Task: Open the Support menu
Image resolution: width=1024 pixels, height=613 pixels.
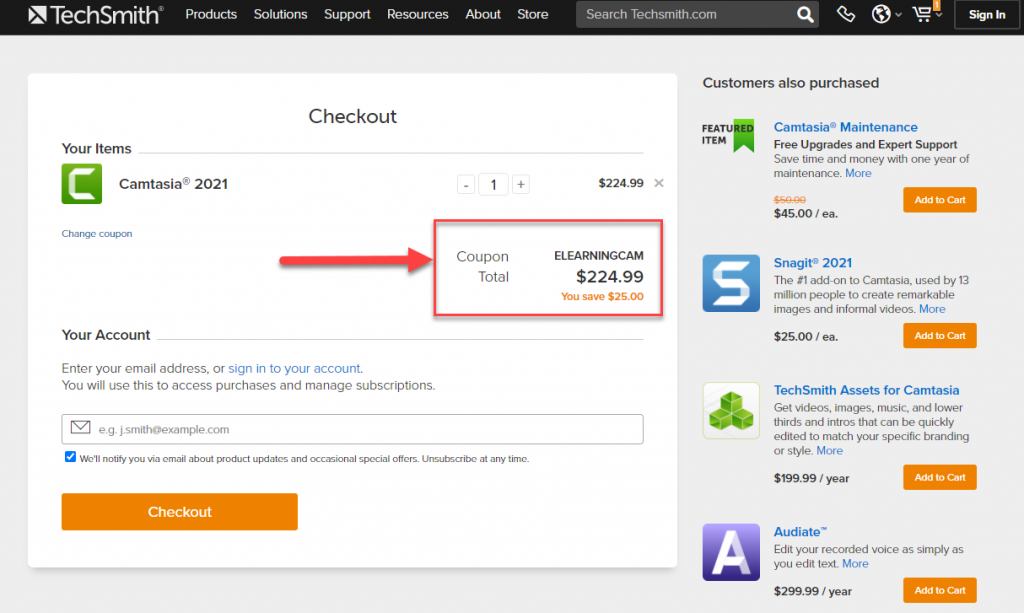Action: click(347, 14)
